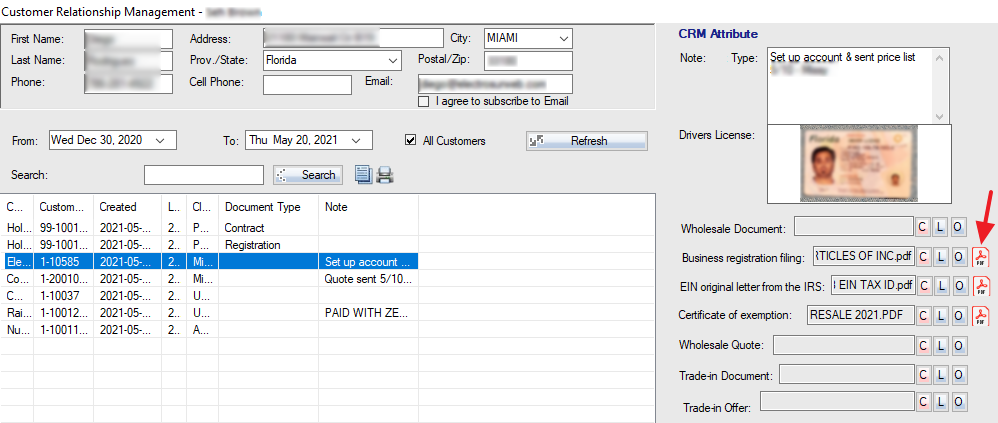Click O button for Certificate of exemption
This screenshot has height=423, width=998.
click(x=959, y=315)
